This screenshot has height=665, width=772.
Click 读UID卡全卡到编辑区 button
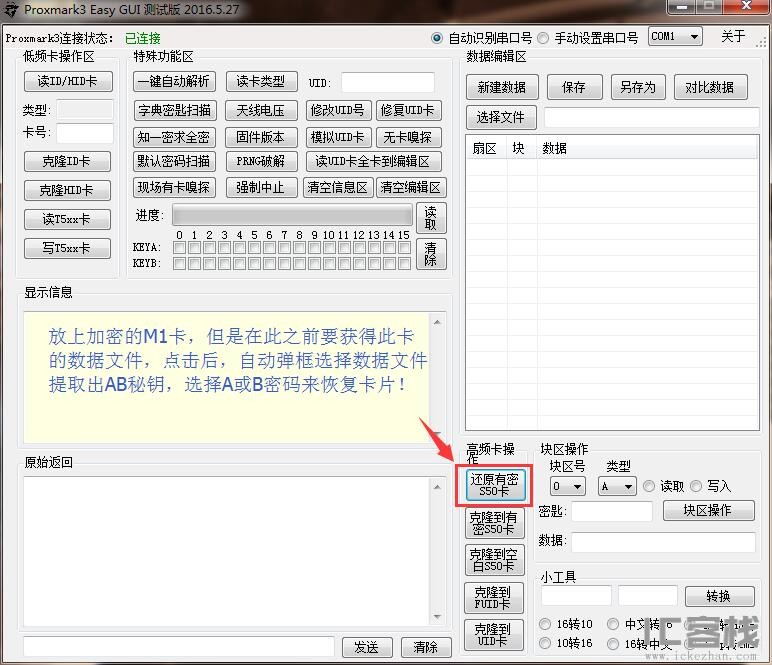tap(373, 161)
